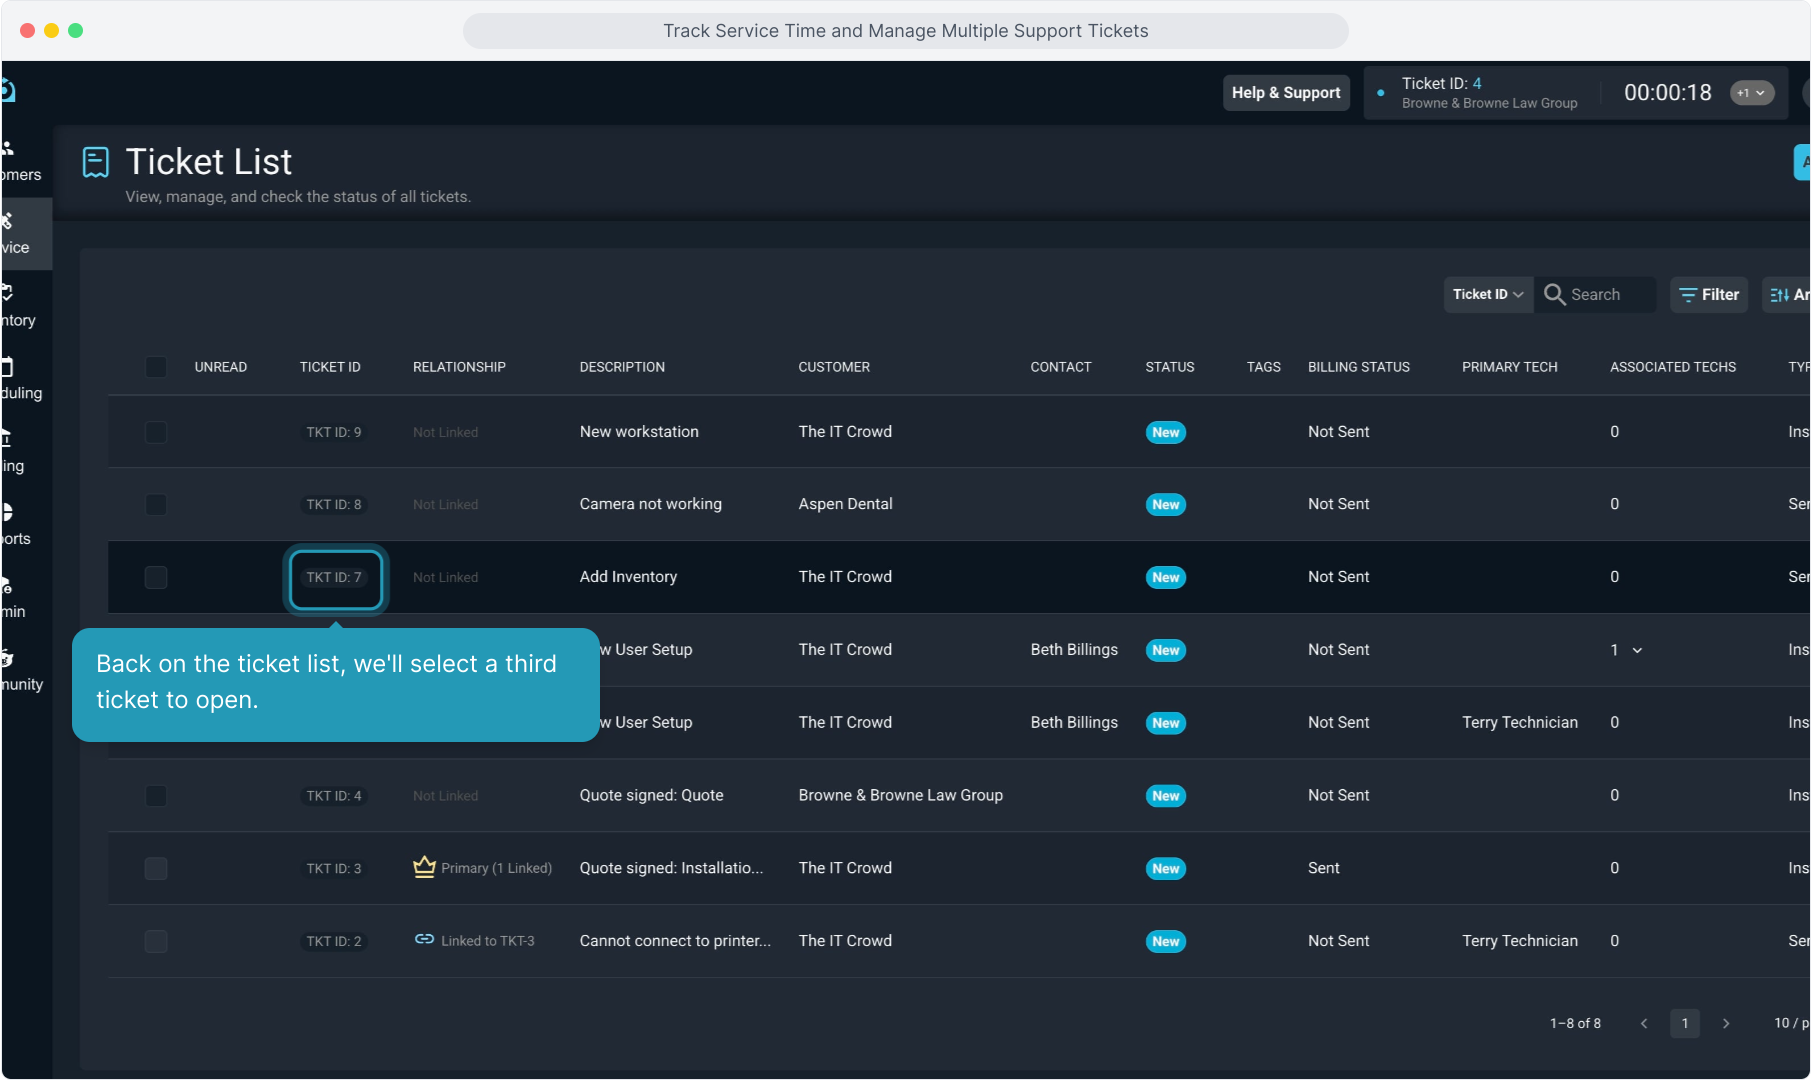
Task: Open the Customers sidebar icon
Action: tap(10, 150)
